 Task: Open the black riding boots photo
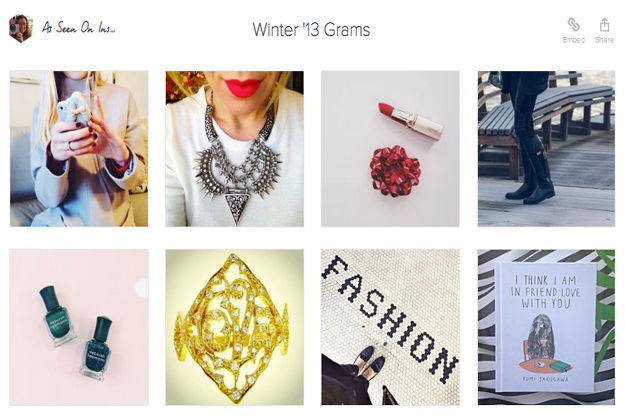(546, 149)
